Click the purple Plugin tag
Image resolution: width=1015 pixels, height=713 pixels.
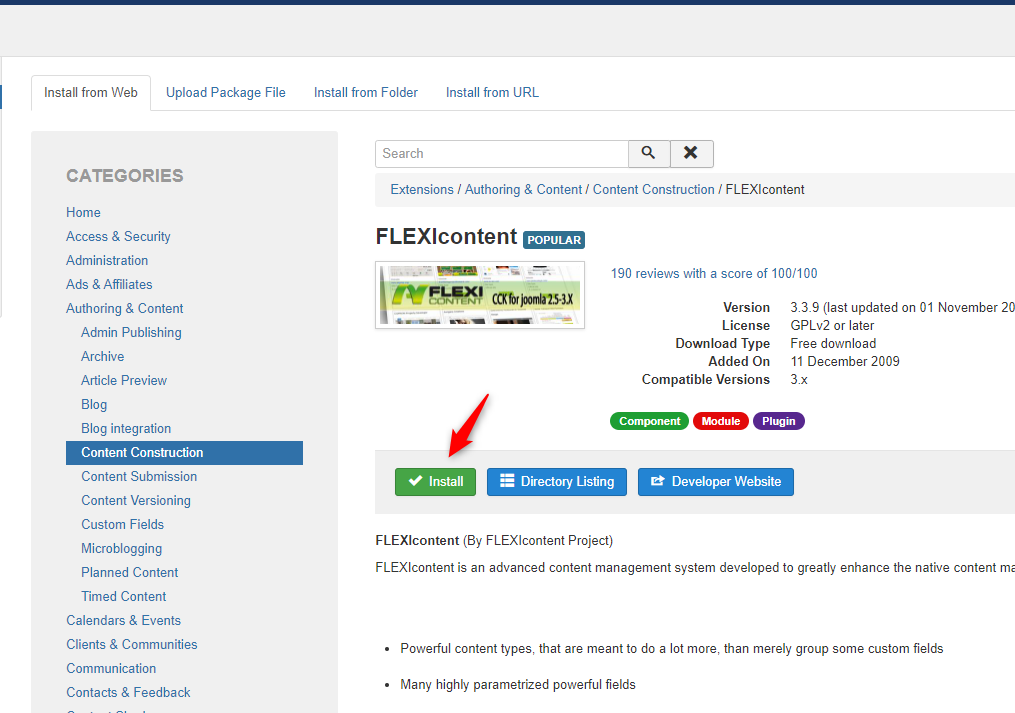pyautogui.click(x=778, y=421)
